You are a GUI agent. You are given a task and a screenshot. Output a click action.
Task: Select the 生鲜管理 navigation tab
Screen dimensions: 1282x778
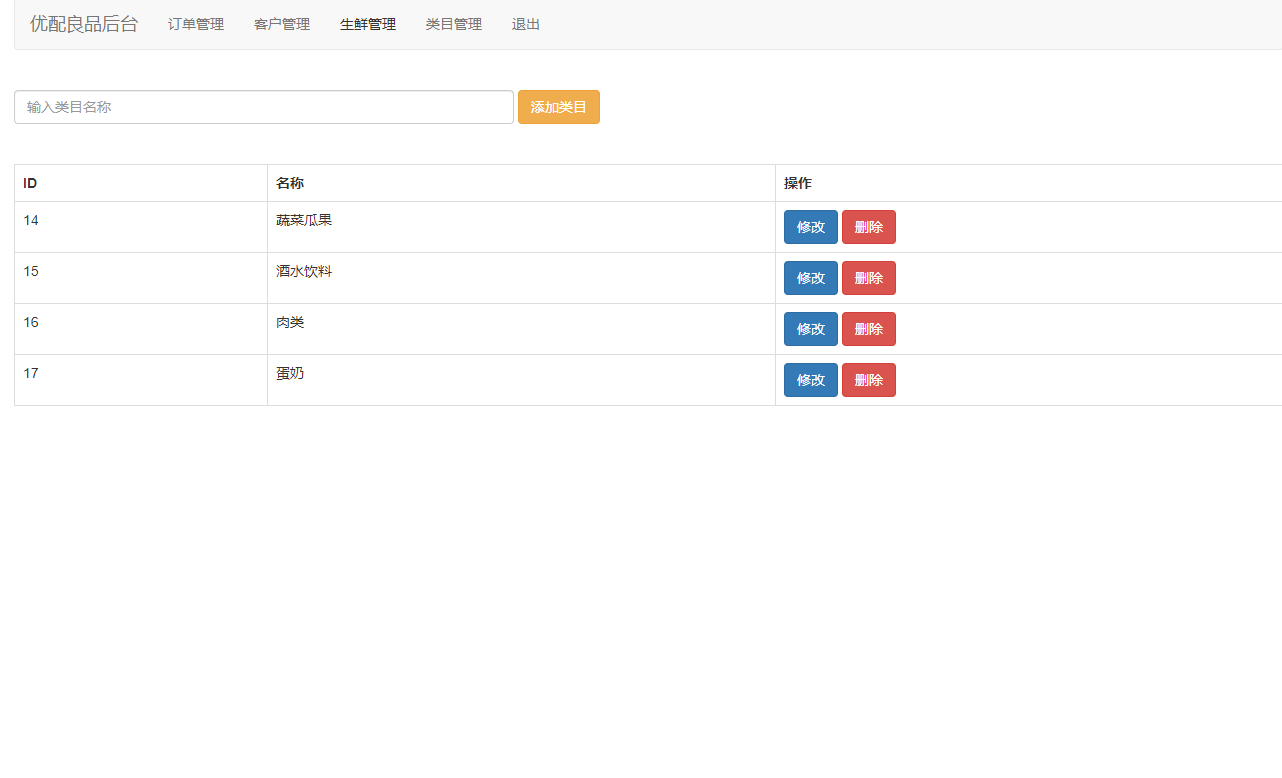click(367, 24)
